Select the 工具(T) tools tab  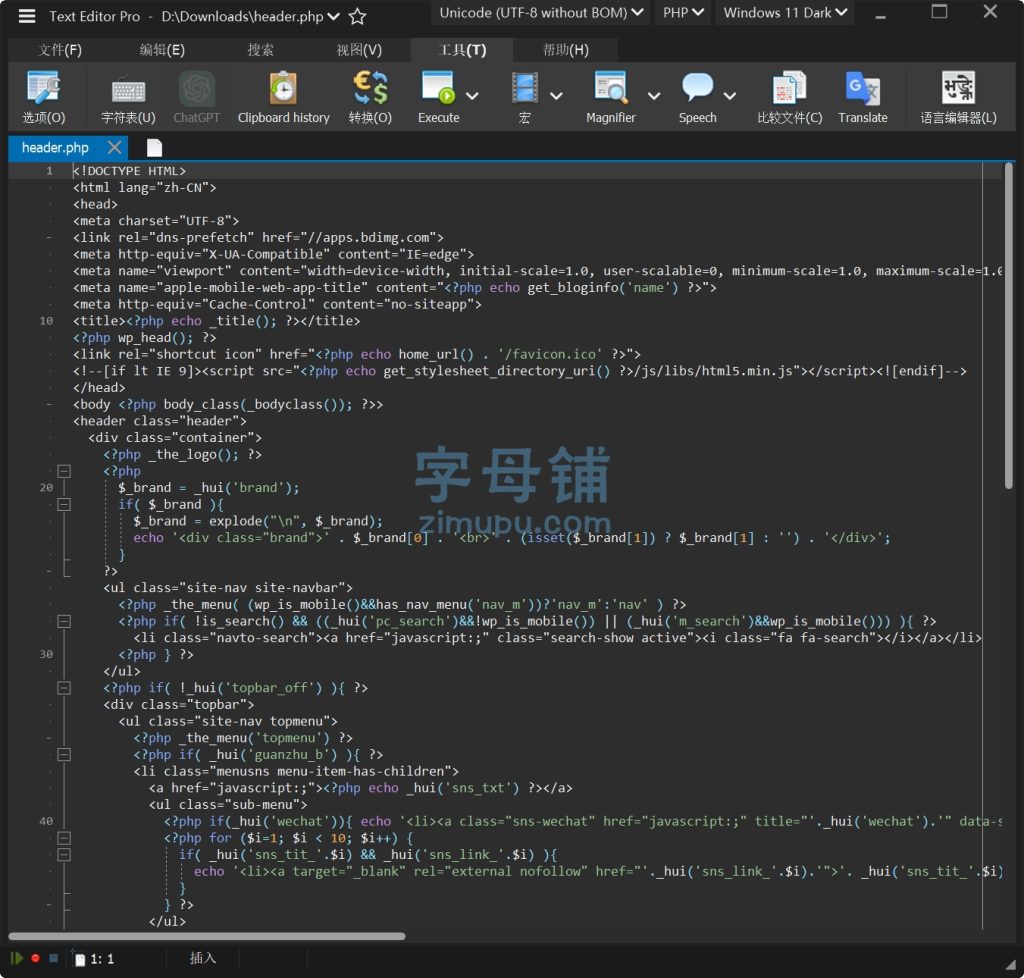pyautogui.click(x=462, y=50)
